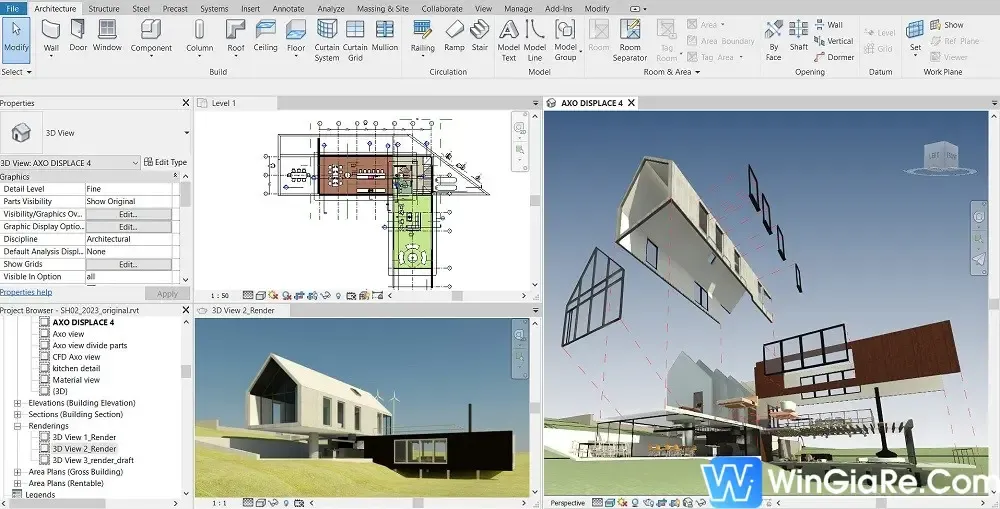Image resolution: width=1000 pixels, height=509 pixels.
Task: Select 3D View 1_Render in browser
Action: (84, 438)
